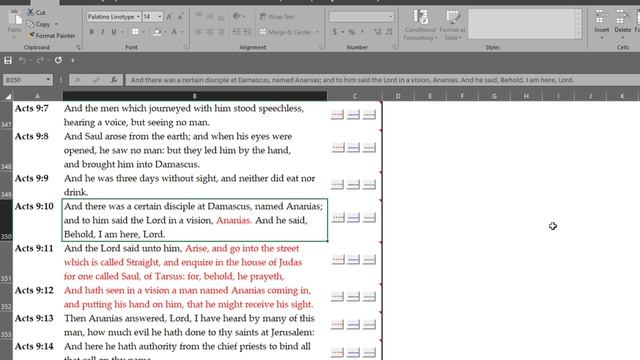Open Clipboard group dialog launcher

pos(78,47)
